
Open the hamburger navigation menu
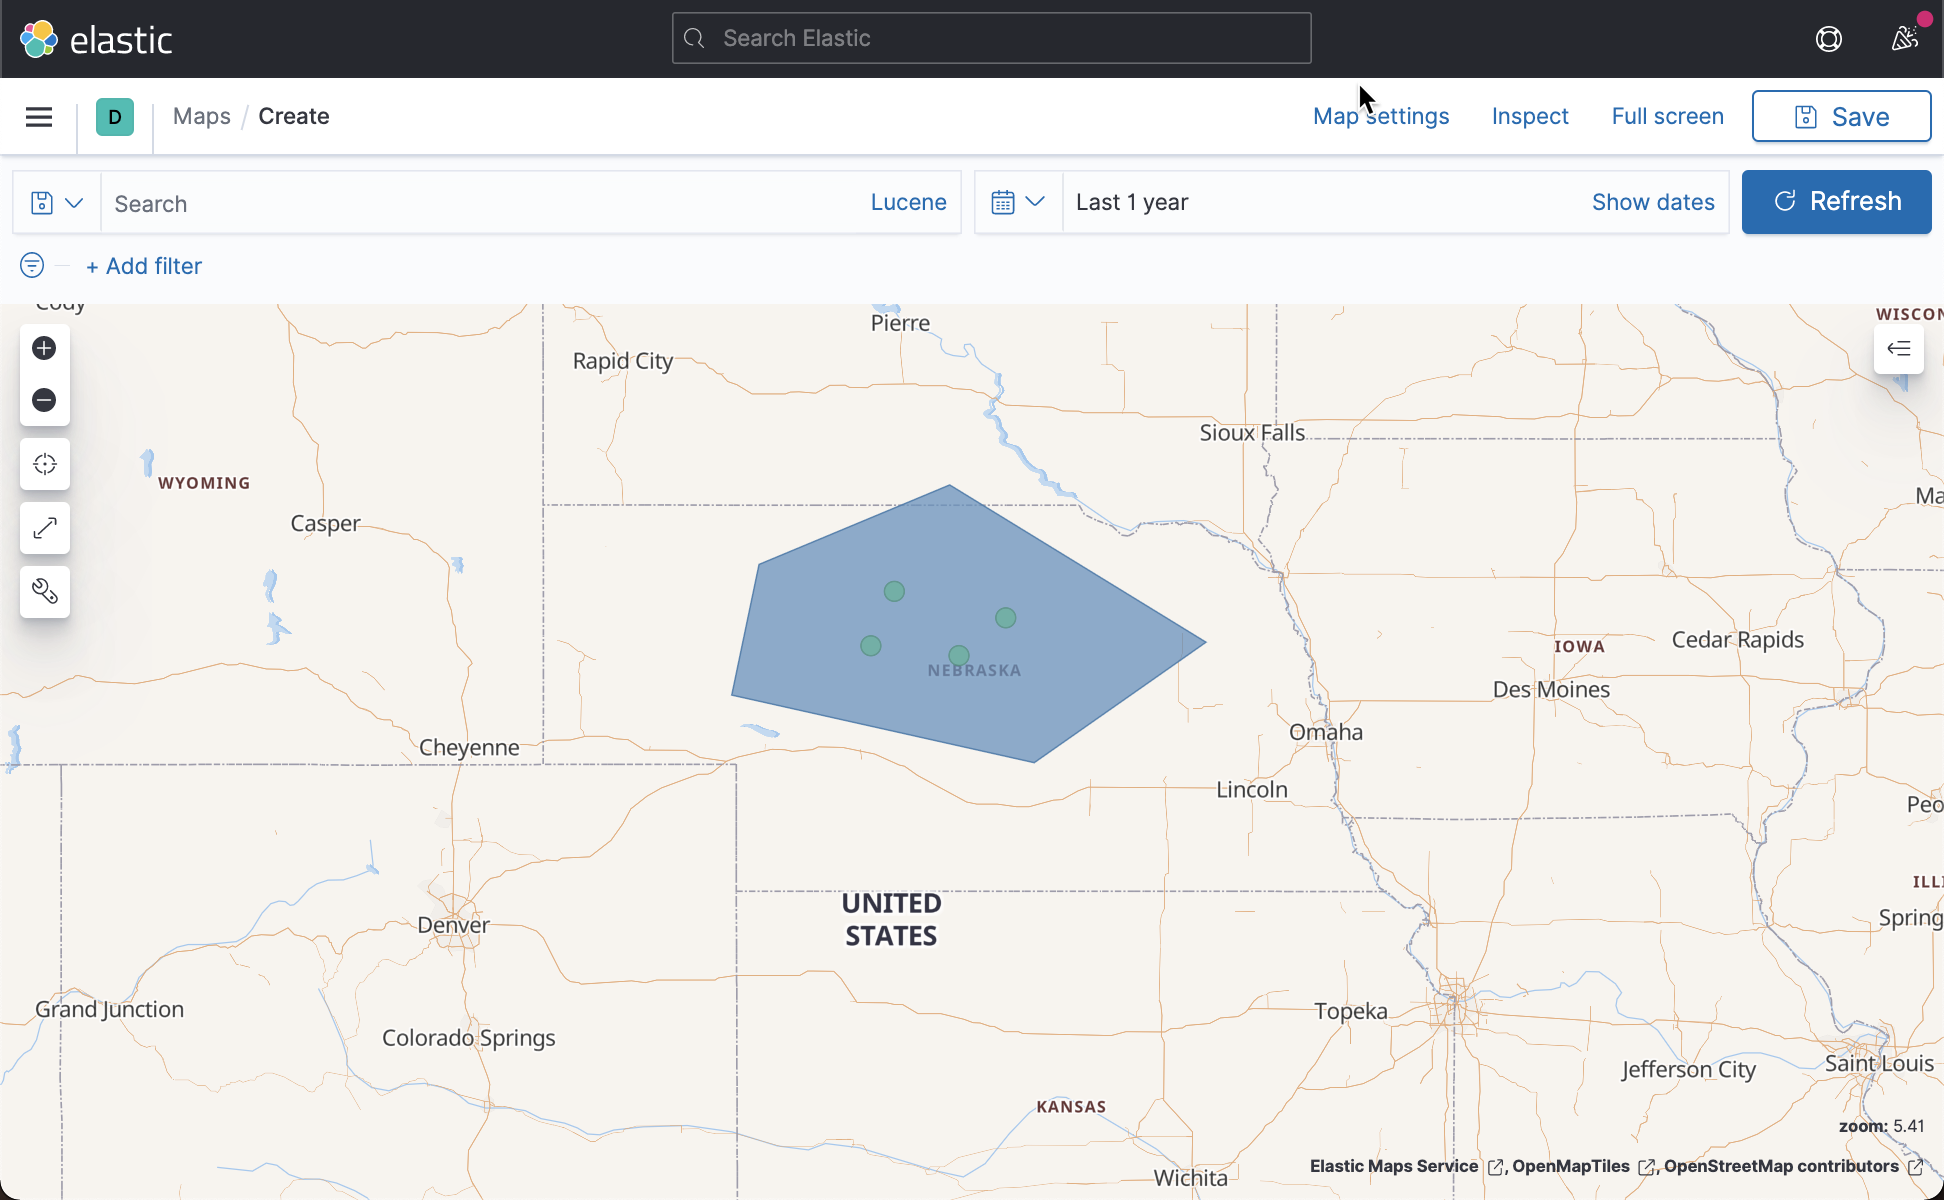click(x=39, y=117)
